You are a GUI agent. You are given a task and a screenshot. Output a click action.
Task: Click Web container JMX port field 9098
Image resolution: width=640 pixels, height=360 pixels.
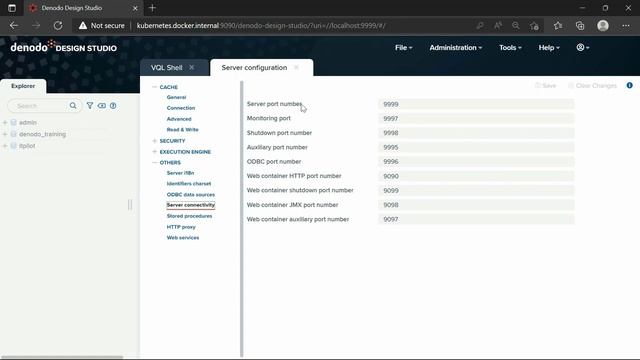[x=476, y=205]
